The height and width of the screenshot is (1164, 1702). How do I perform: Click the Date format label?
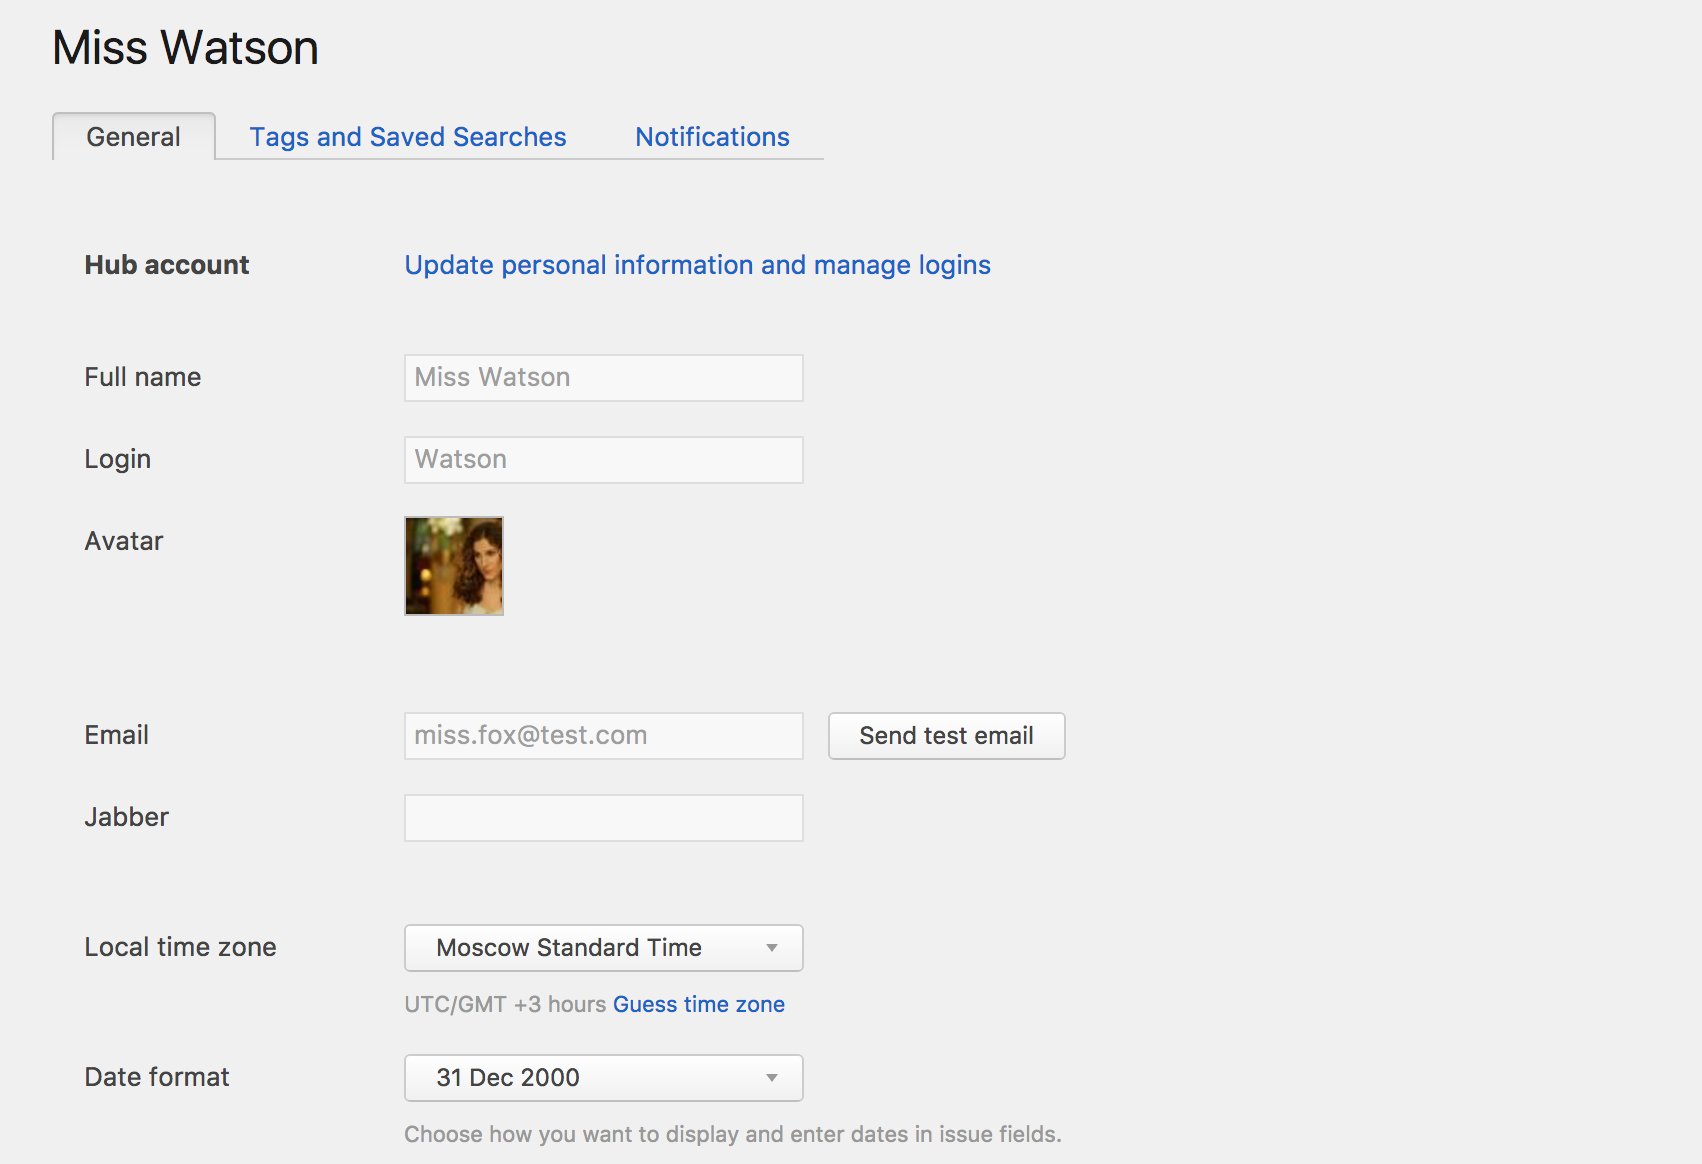157,1077
